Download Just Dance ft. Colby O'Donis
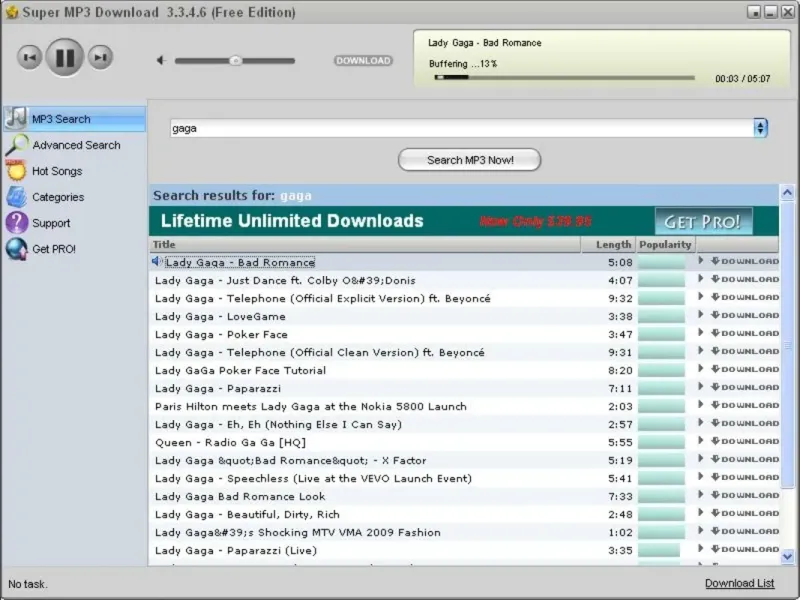The height and width of the screenshot is (600, 800). pyautogui.click(x=745, y=279)
